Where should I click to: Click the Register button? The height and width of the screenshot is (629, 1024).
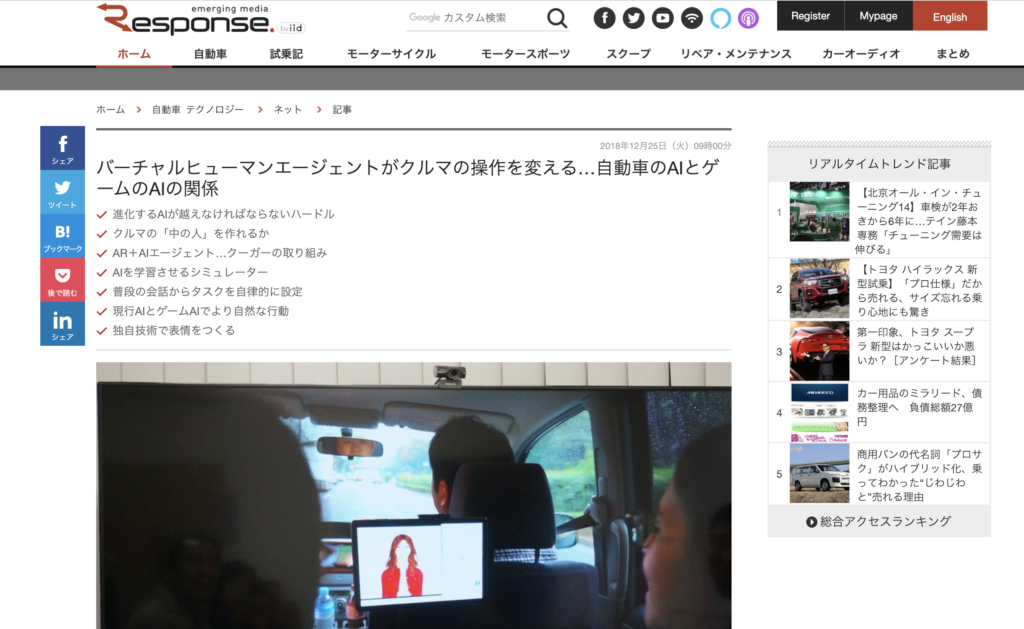pyautogui.click(x=809, y=16)
